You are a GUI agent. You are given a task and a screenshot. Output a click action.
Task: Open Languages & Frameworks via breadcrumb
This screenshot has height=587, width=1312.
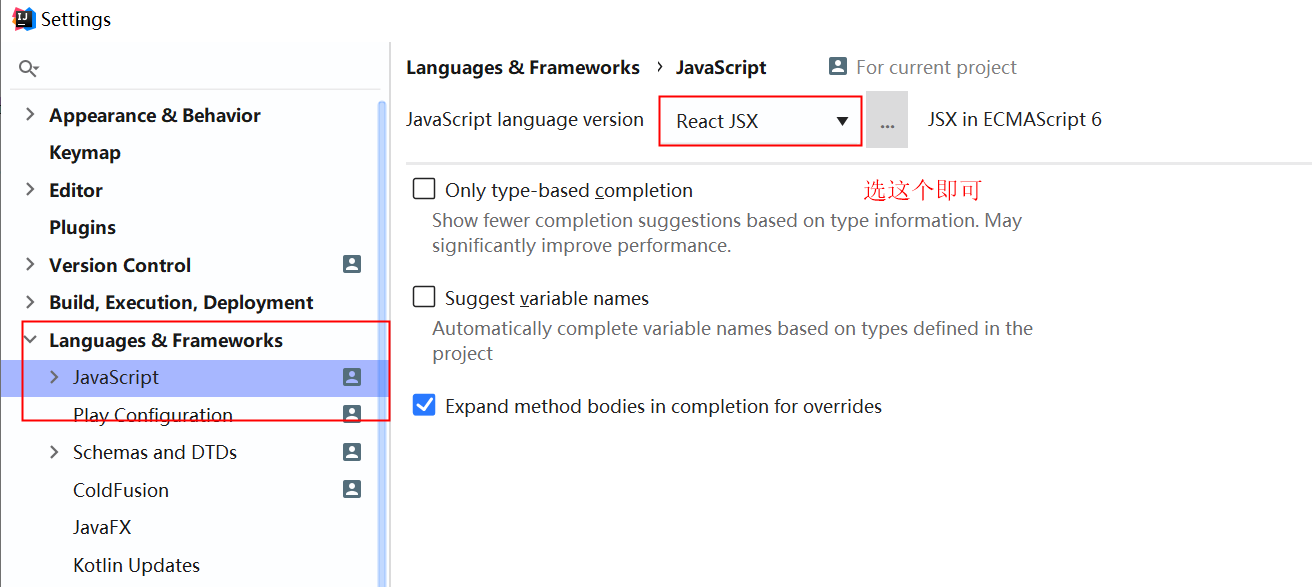click(523, 66)
